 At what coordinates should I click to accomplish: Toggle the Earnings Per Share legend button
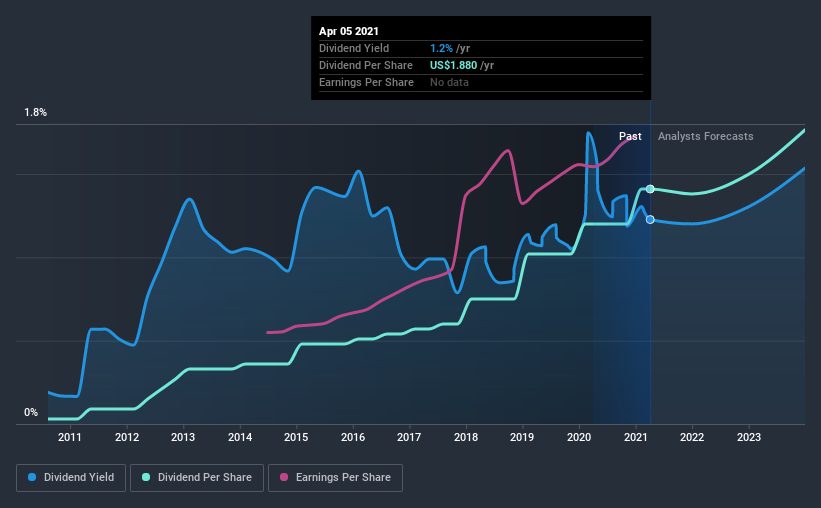[335, 478]
